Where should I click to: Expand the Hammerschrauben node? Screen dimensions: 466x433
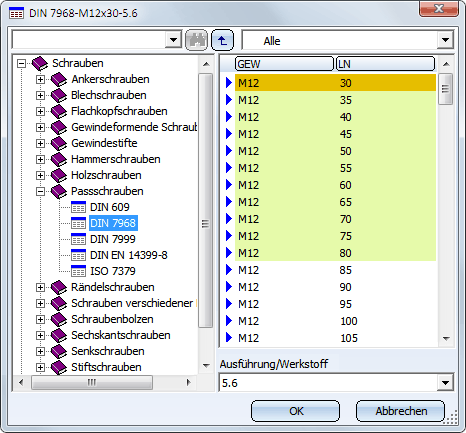point(40,159)
